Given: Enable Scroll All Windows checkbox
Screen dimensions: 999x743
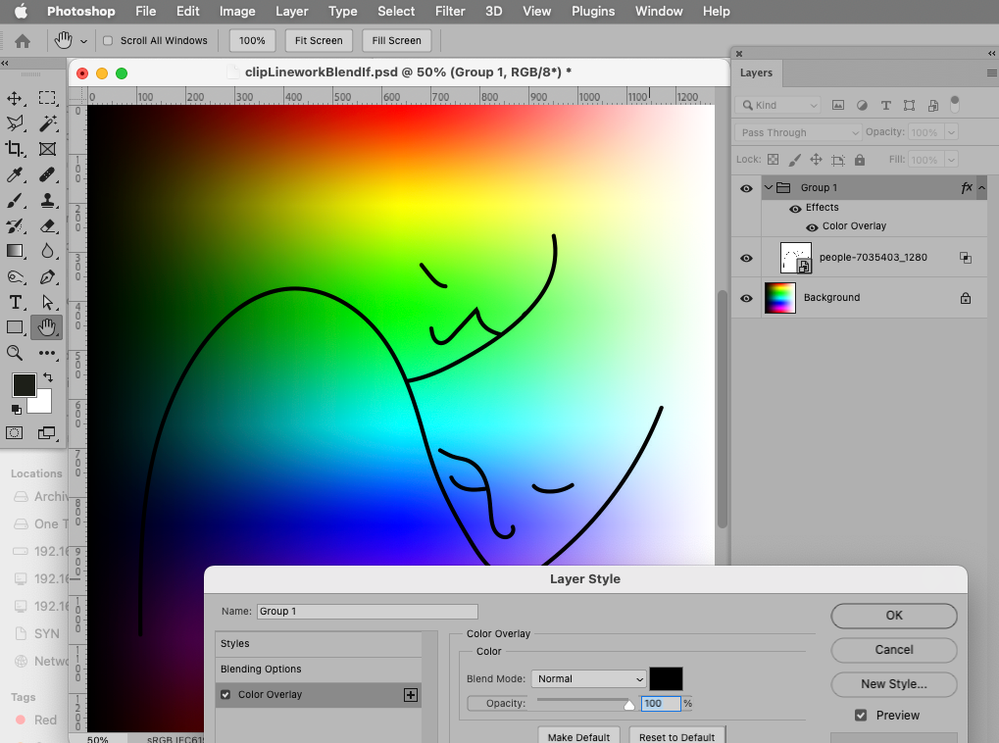Looking at the screenshot, I should 108,41.
